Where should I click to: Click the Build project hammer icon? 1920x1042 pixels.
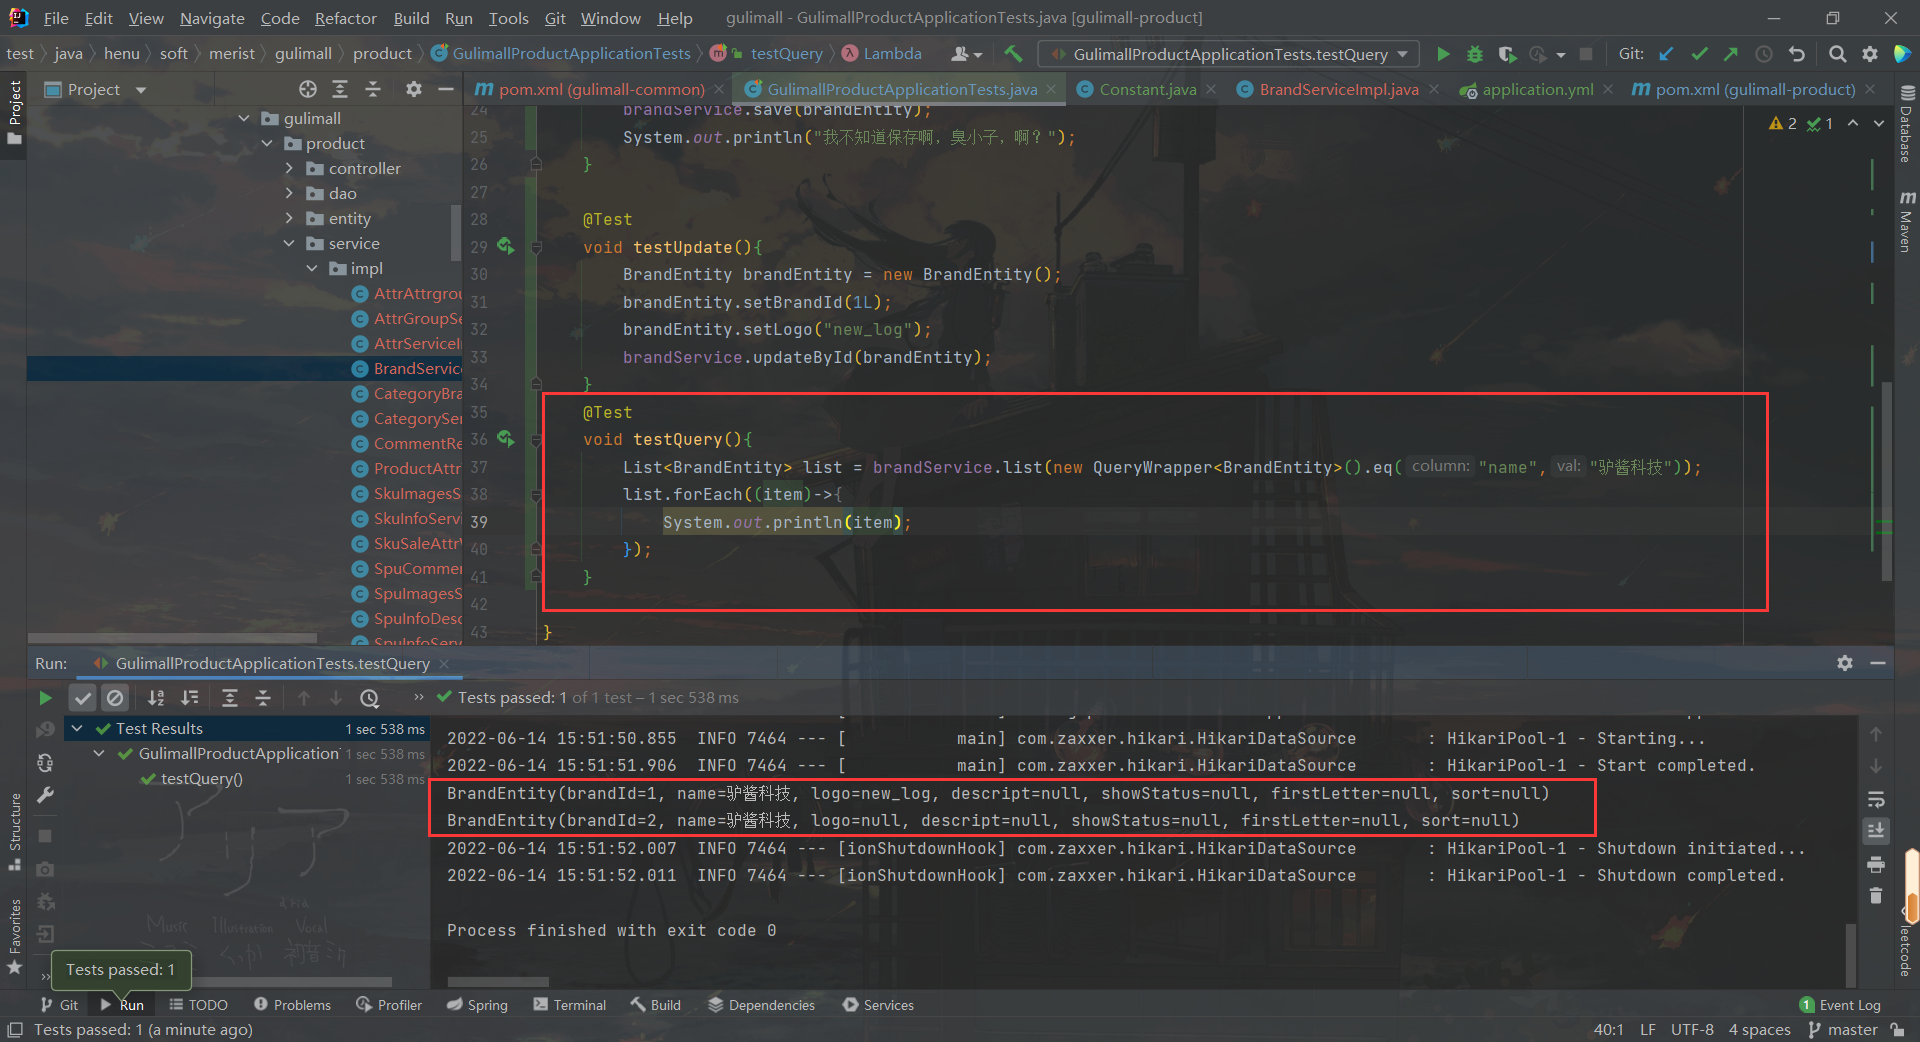coord(1013,54)
